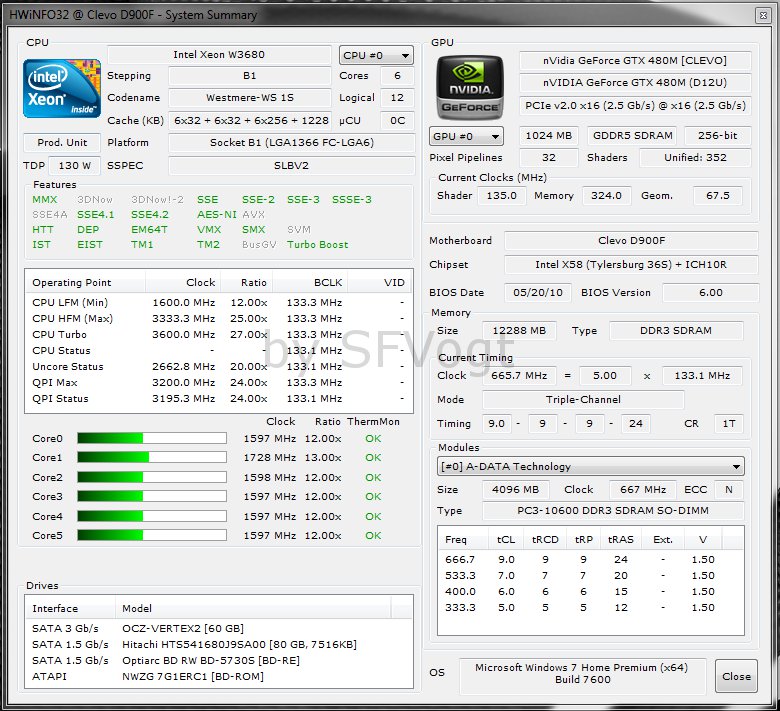Click the Model column header in Drives
The width and height of the screenshot is (780, 711).
coord(253,608)
